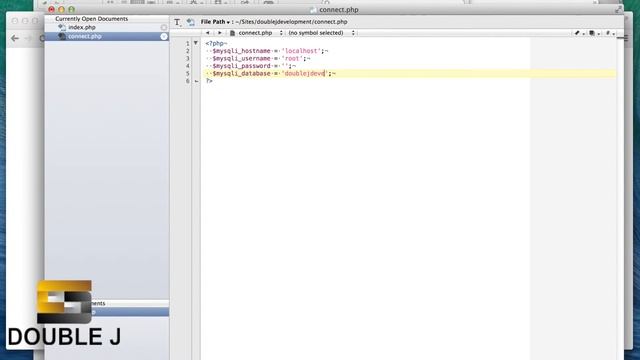Click the connect.php title bar proxy icon
The height and width of the screenshot is (360, 640).
(313, 10)
